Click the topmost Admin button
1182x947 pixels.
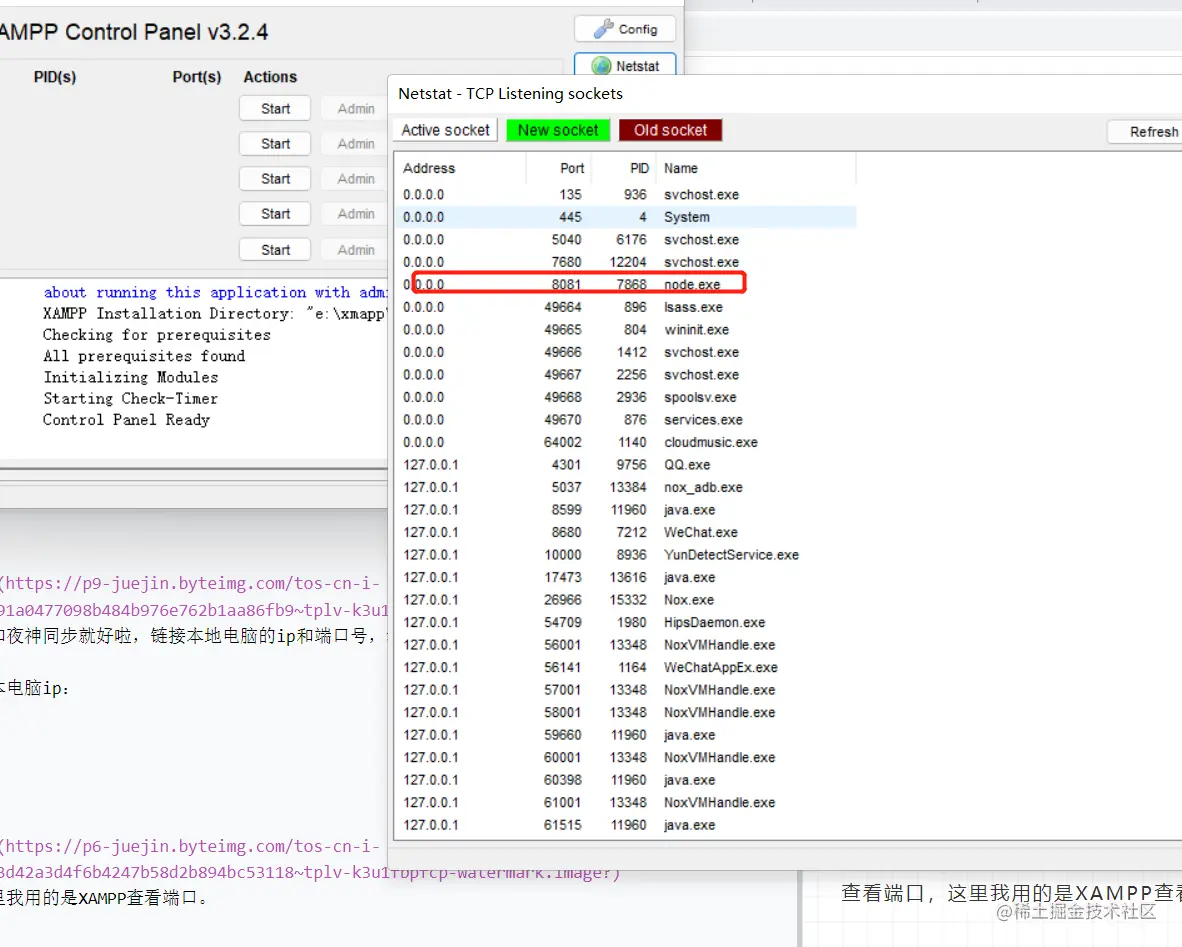pos(352,108)
